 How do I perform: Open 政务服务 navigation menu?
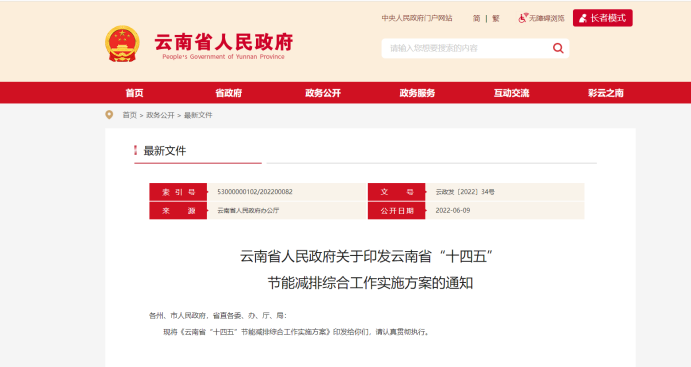417,93
